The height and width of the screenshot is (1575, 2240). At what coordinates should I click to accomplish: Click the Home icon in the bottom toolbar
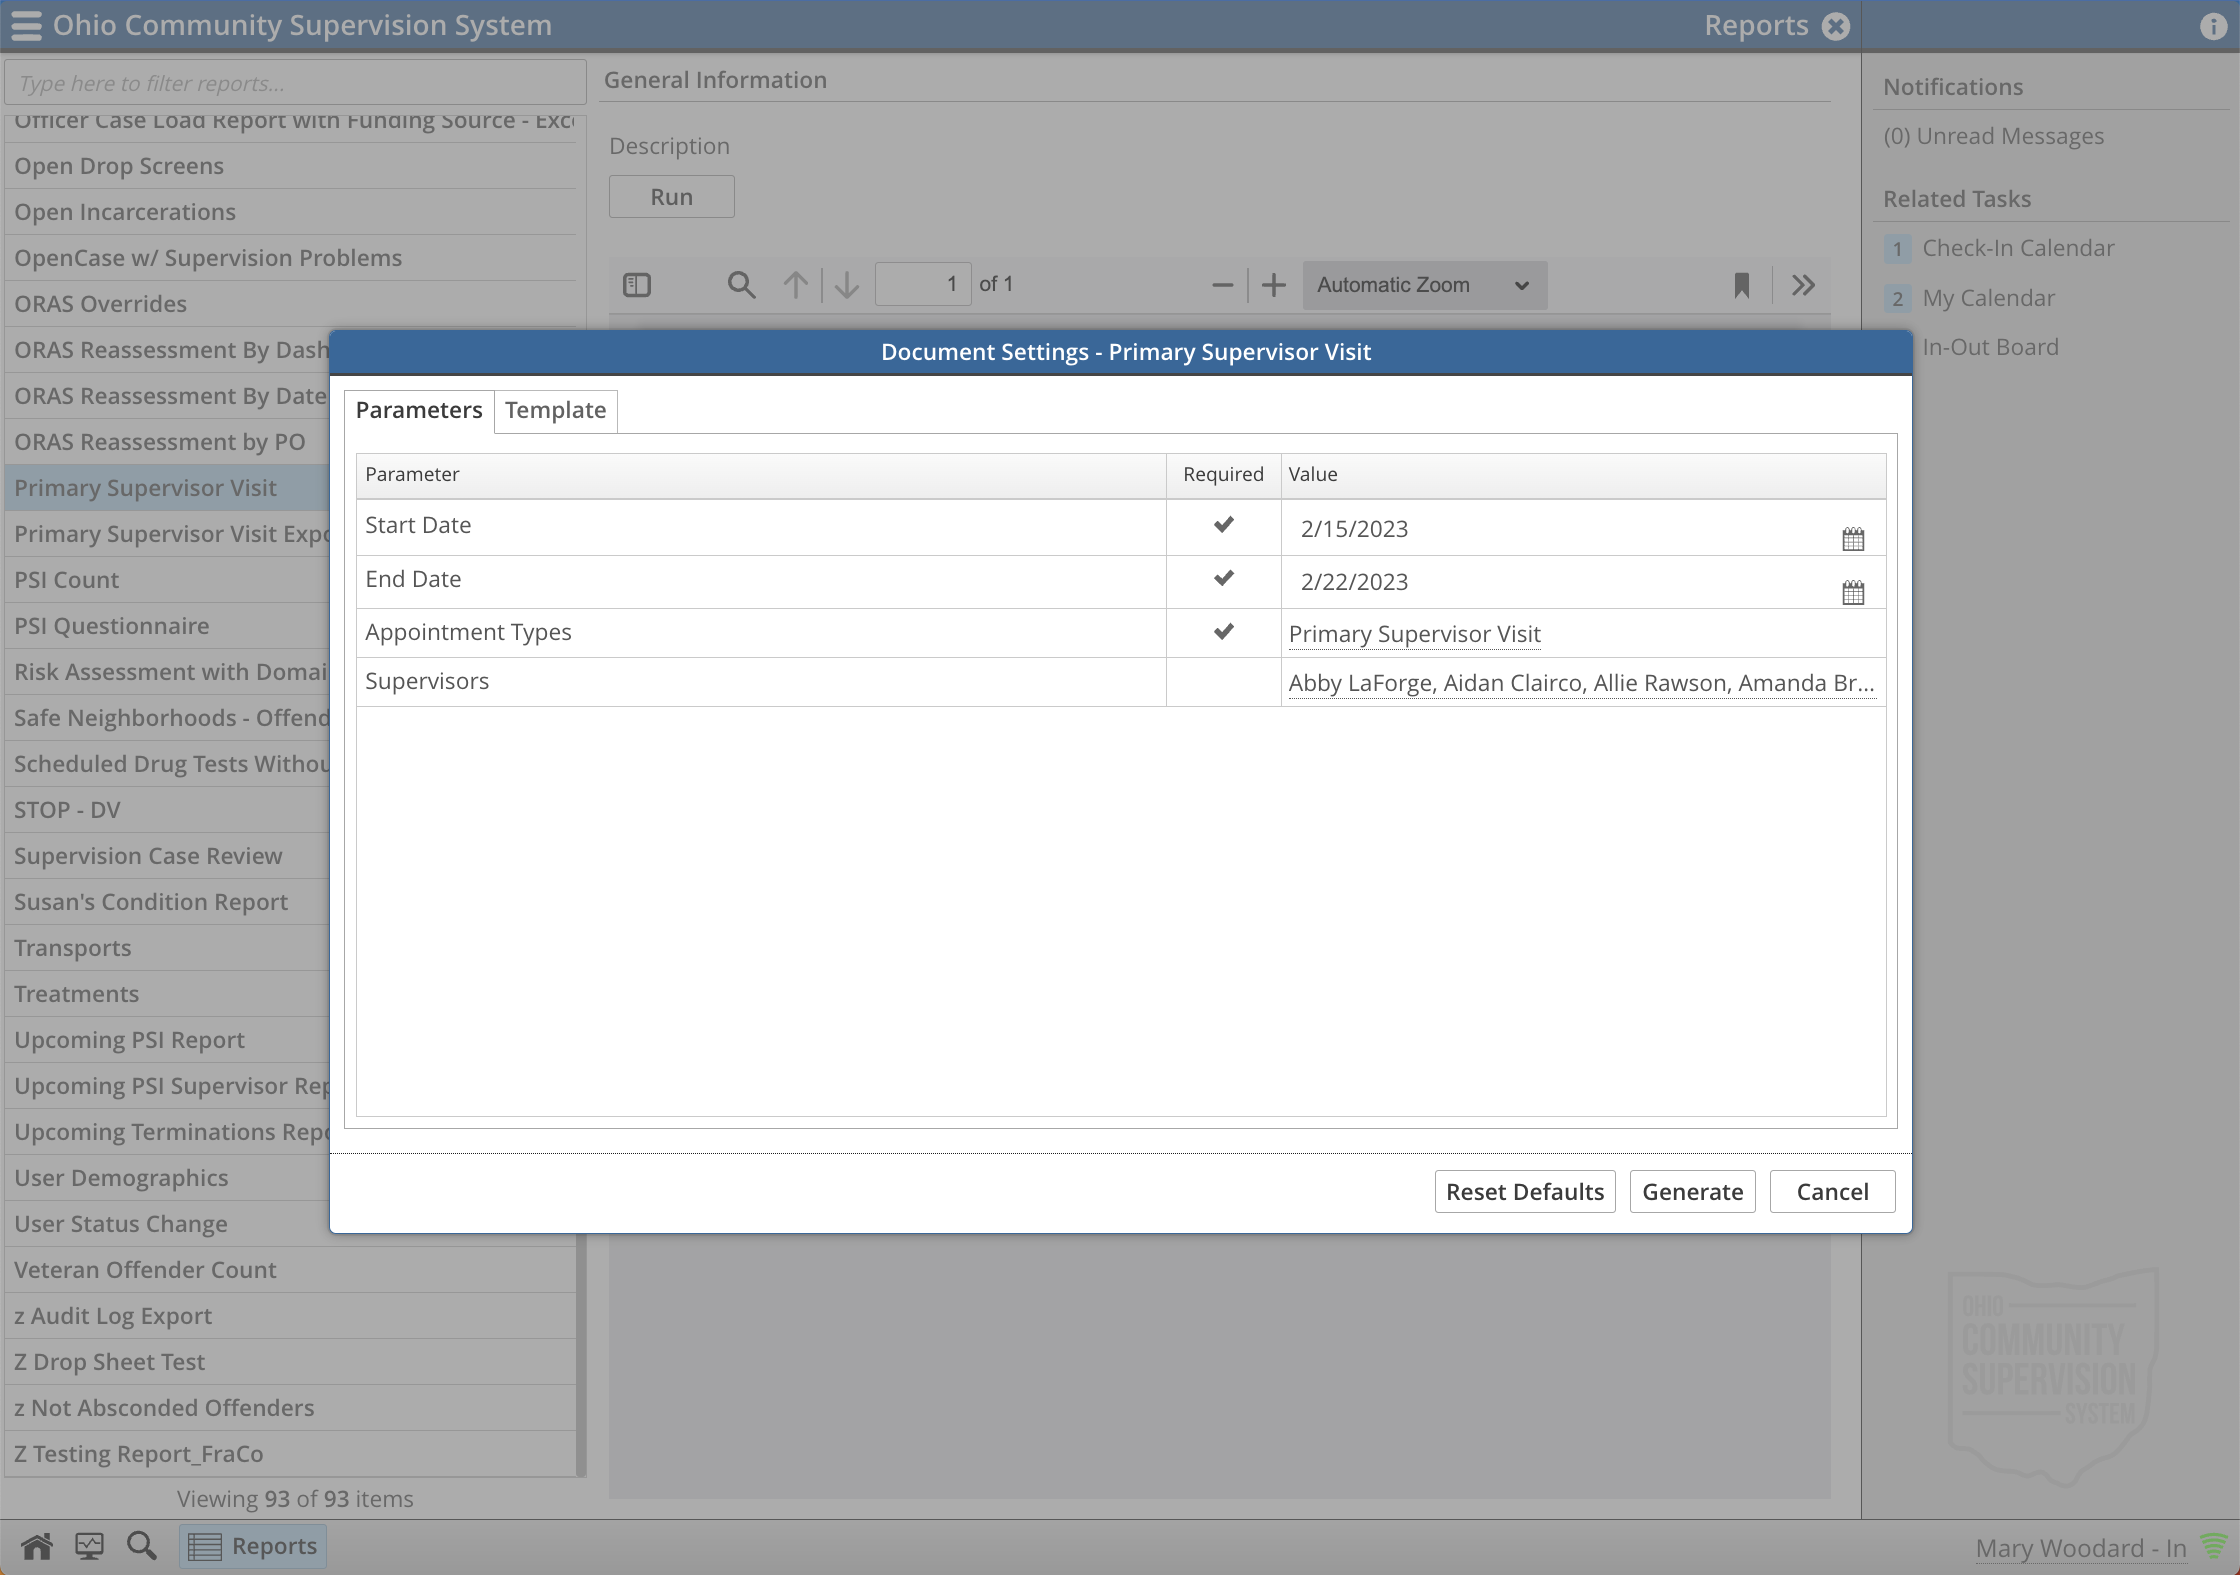[36, 1545]
